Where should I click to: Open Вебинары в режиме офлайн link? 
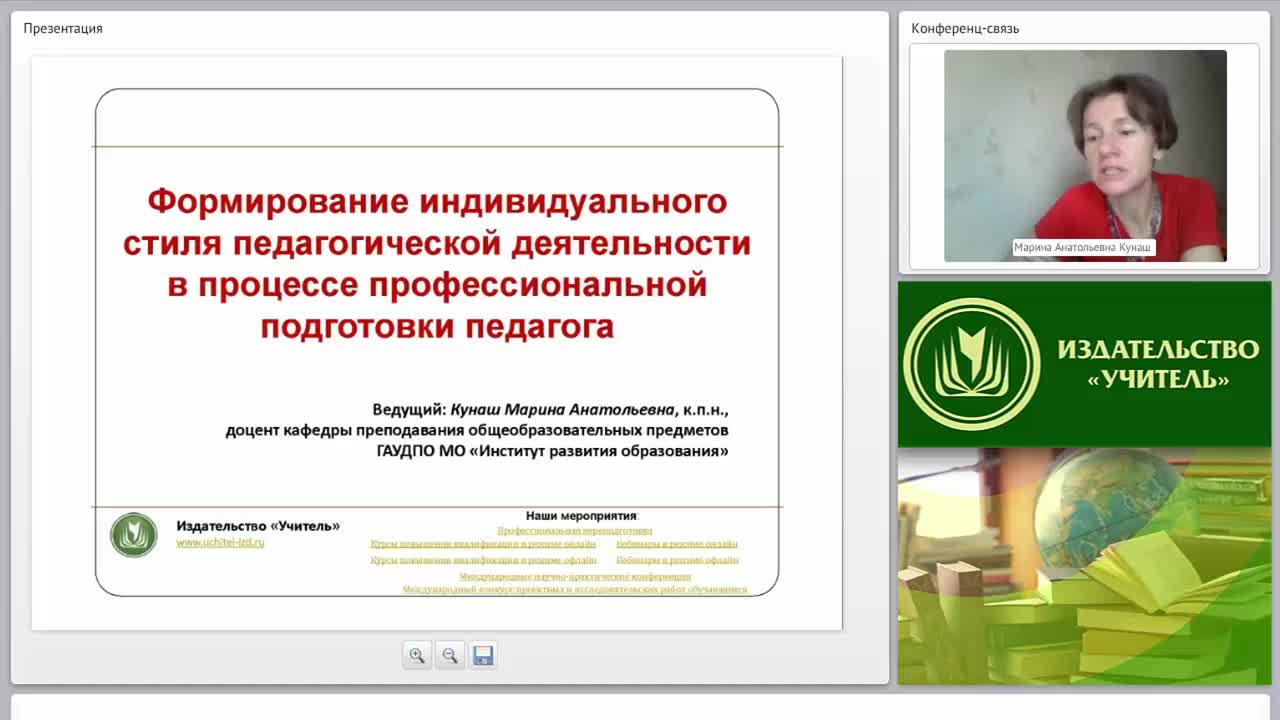(677, 561)
